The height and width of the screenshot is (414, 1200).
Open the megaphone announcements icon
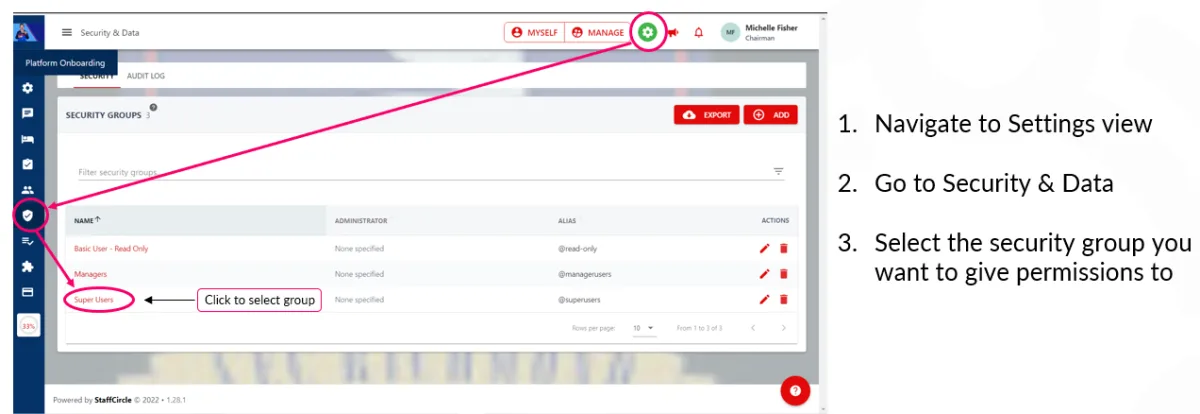coord(673,32)
